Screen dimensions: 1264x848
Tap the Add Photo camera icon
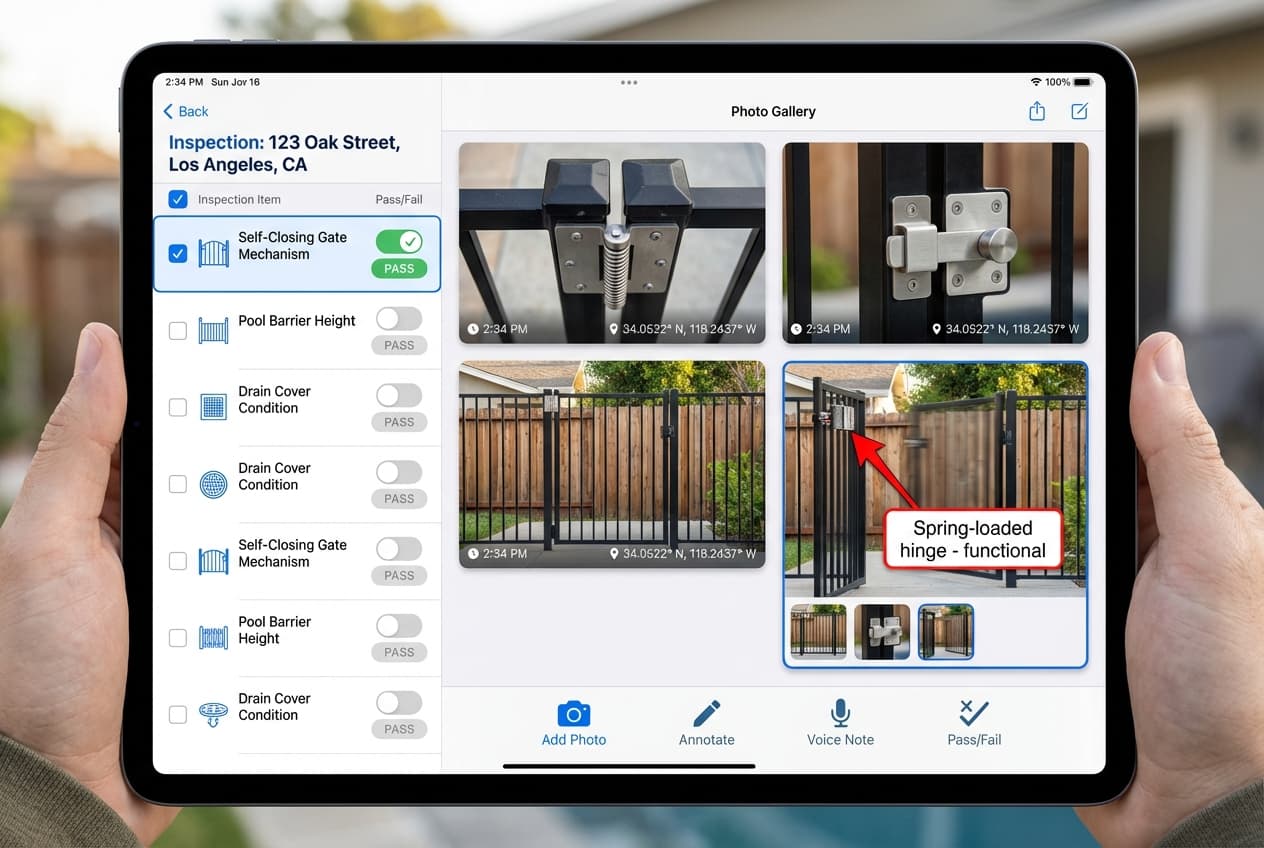573,714
